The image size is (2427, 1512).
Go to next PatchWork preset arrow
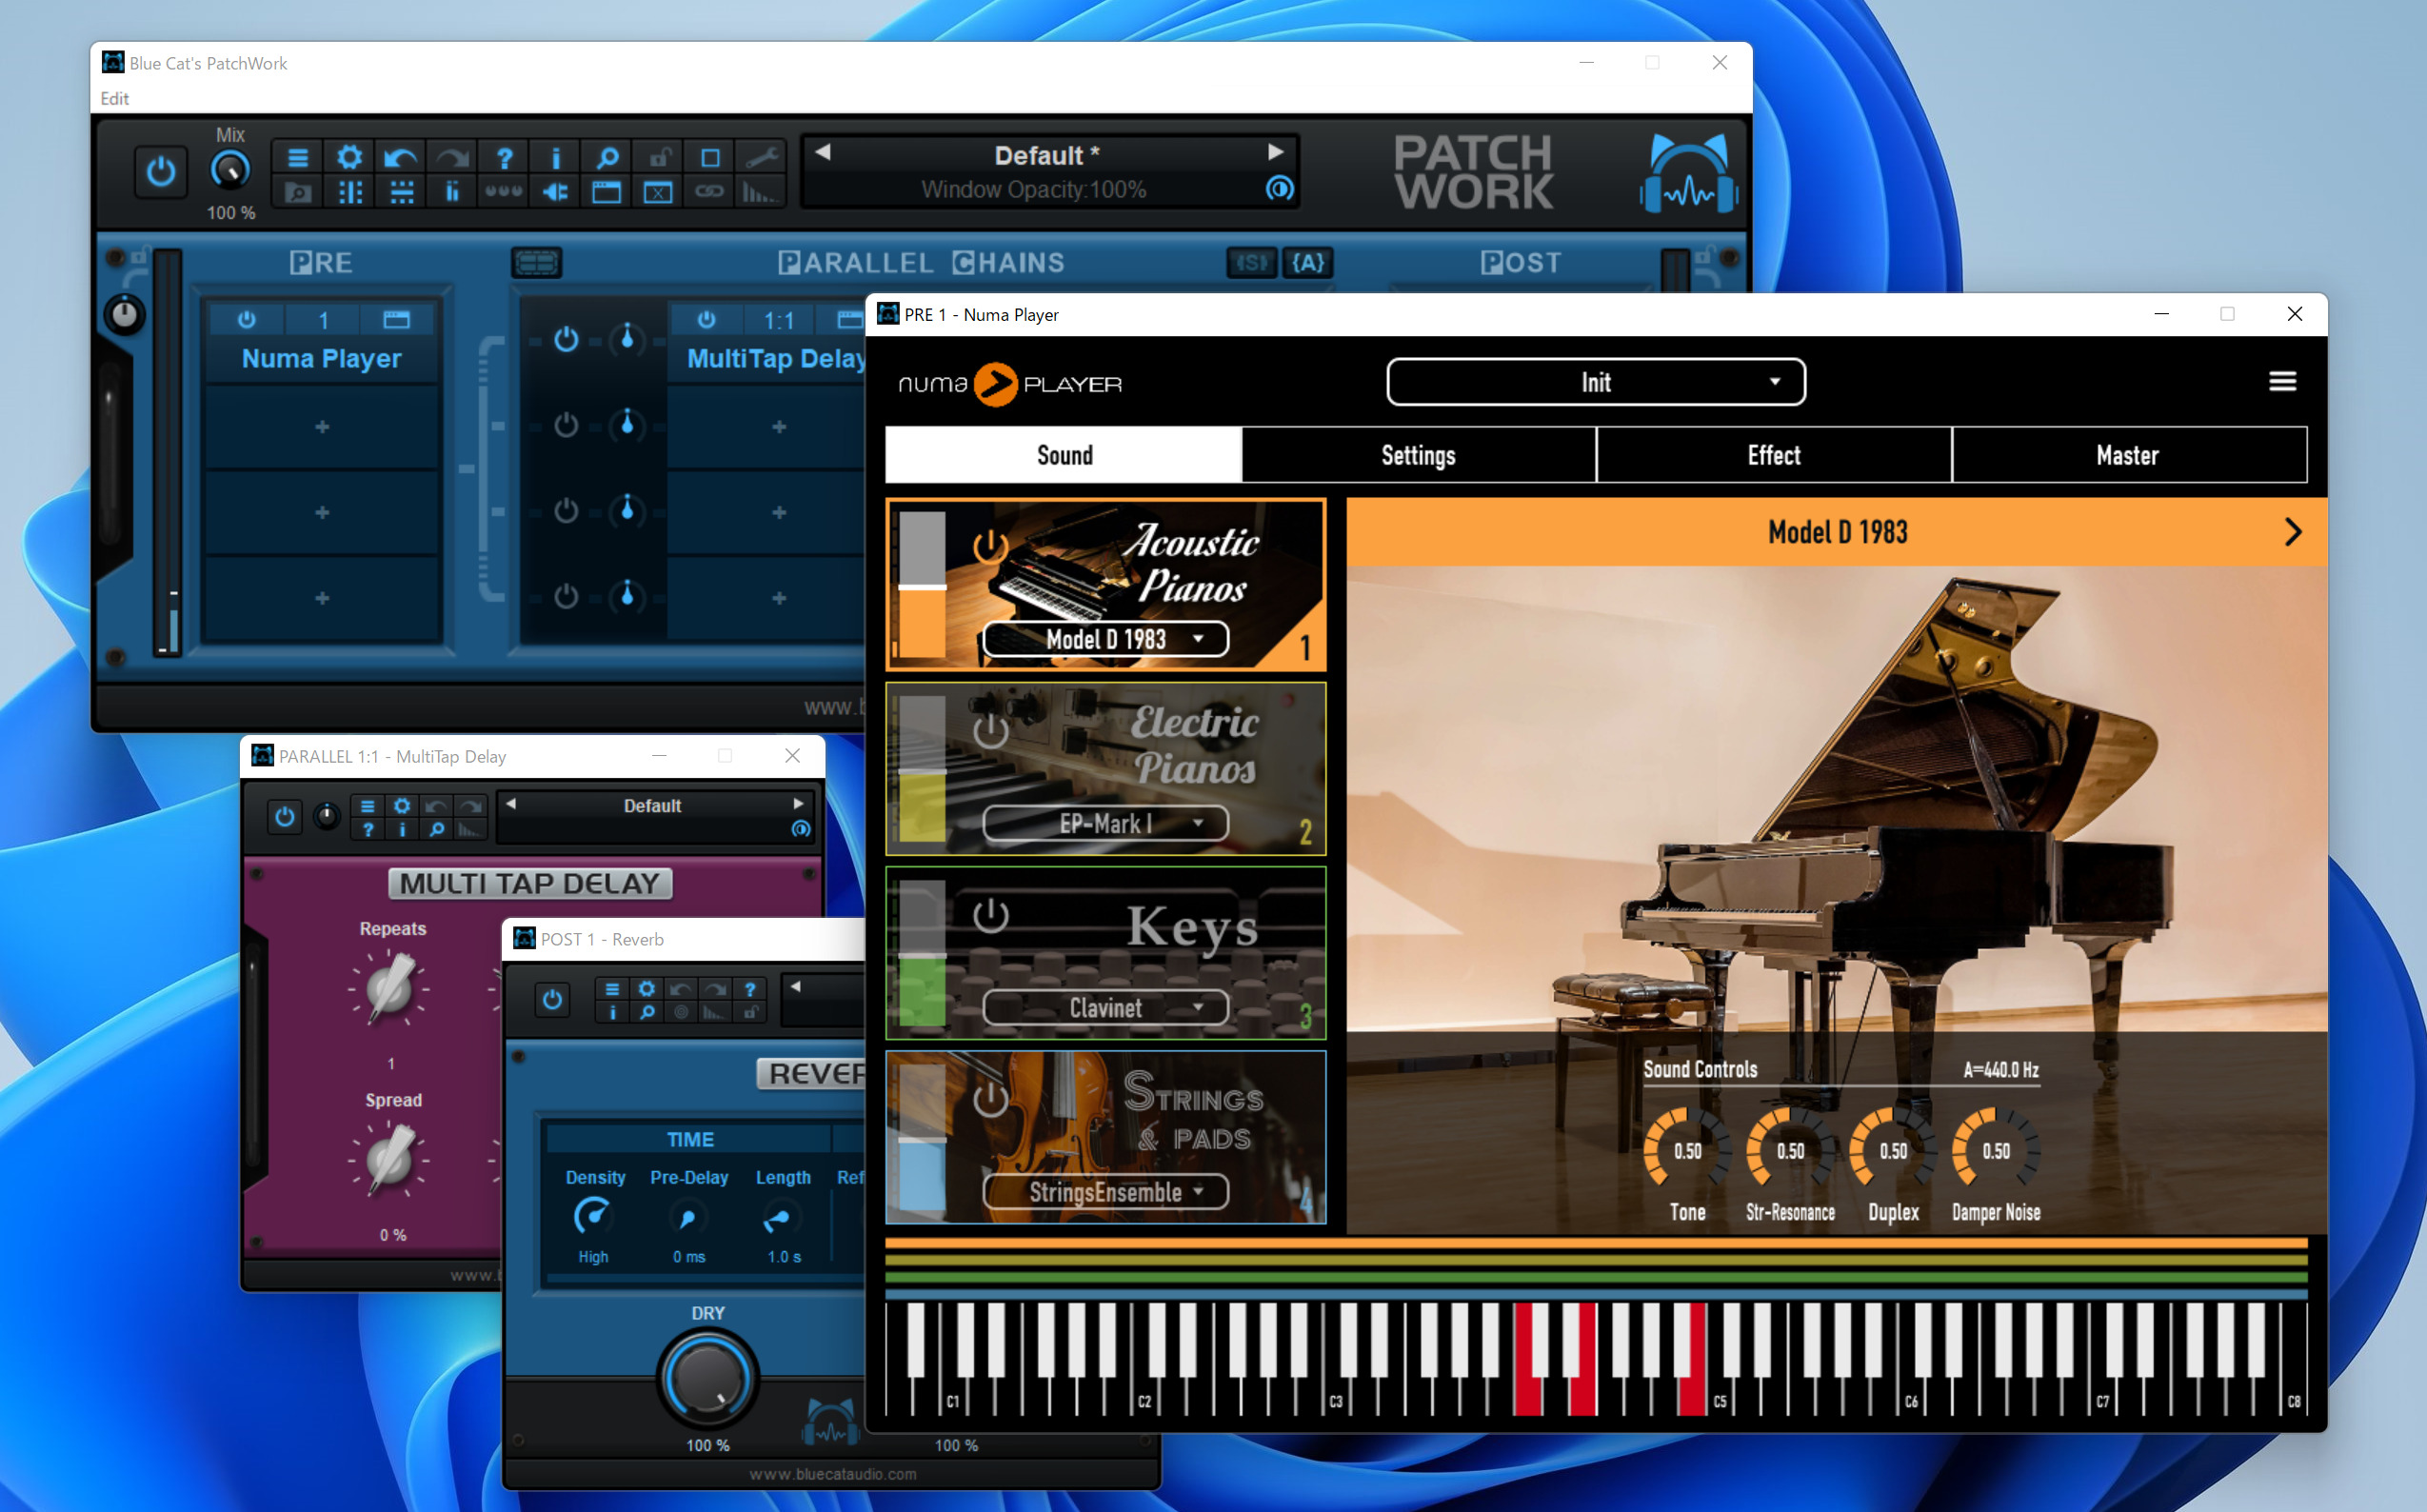[1275, 152]
